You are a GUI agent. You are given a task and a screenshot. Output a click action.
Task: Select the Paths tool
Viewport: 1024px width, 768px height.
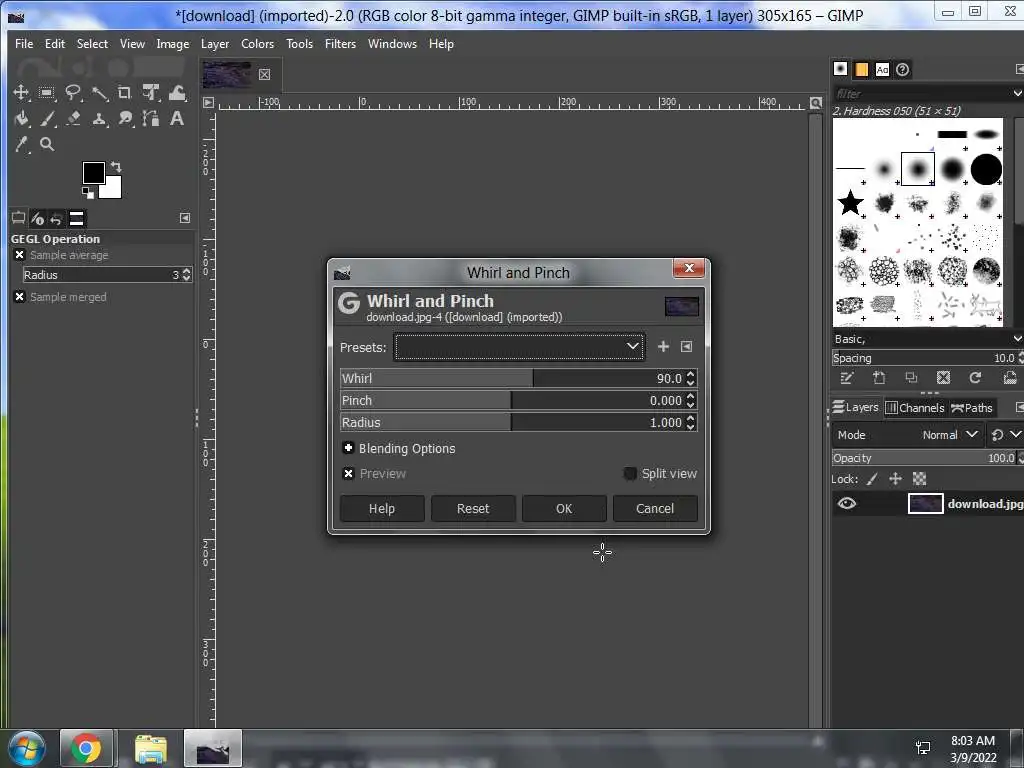point(151,118)
